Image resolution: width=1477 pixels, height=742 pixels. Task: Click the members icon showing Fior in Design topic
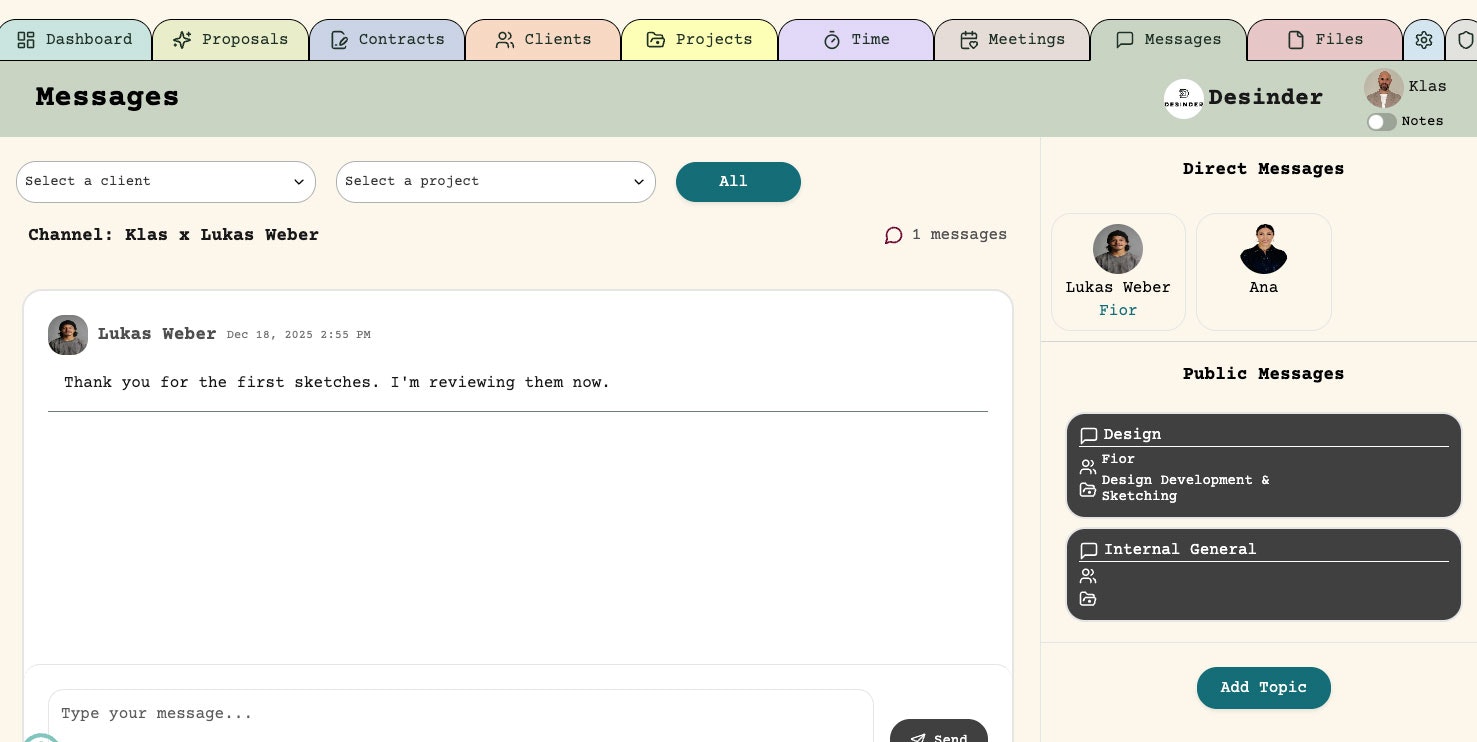(x=1088, y=466)
